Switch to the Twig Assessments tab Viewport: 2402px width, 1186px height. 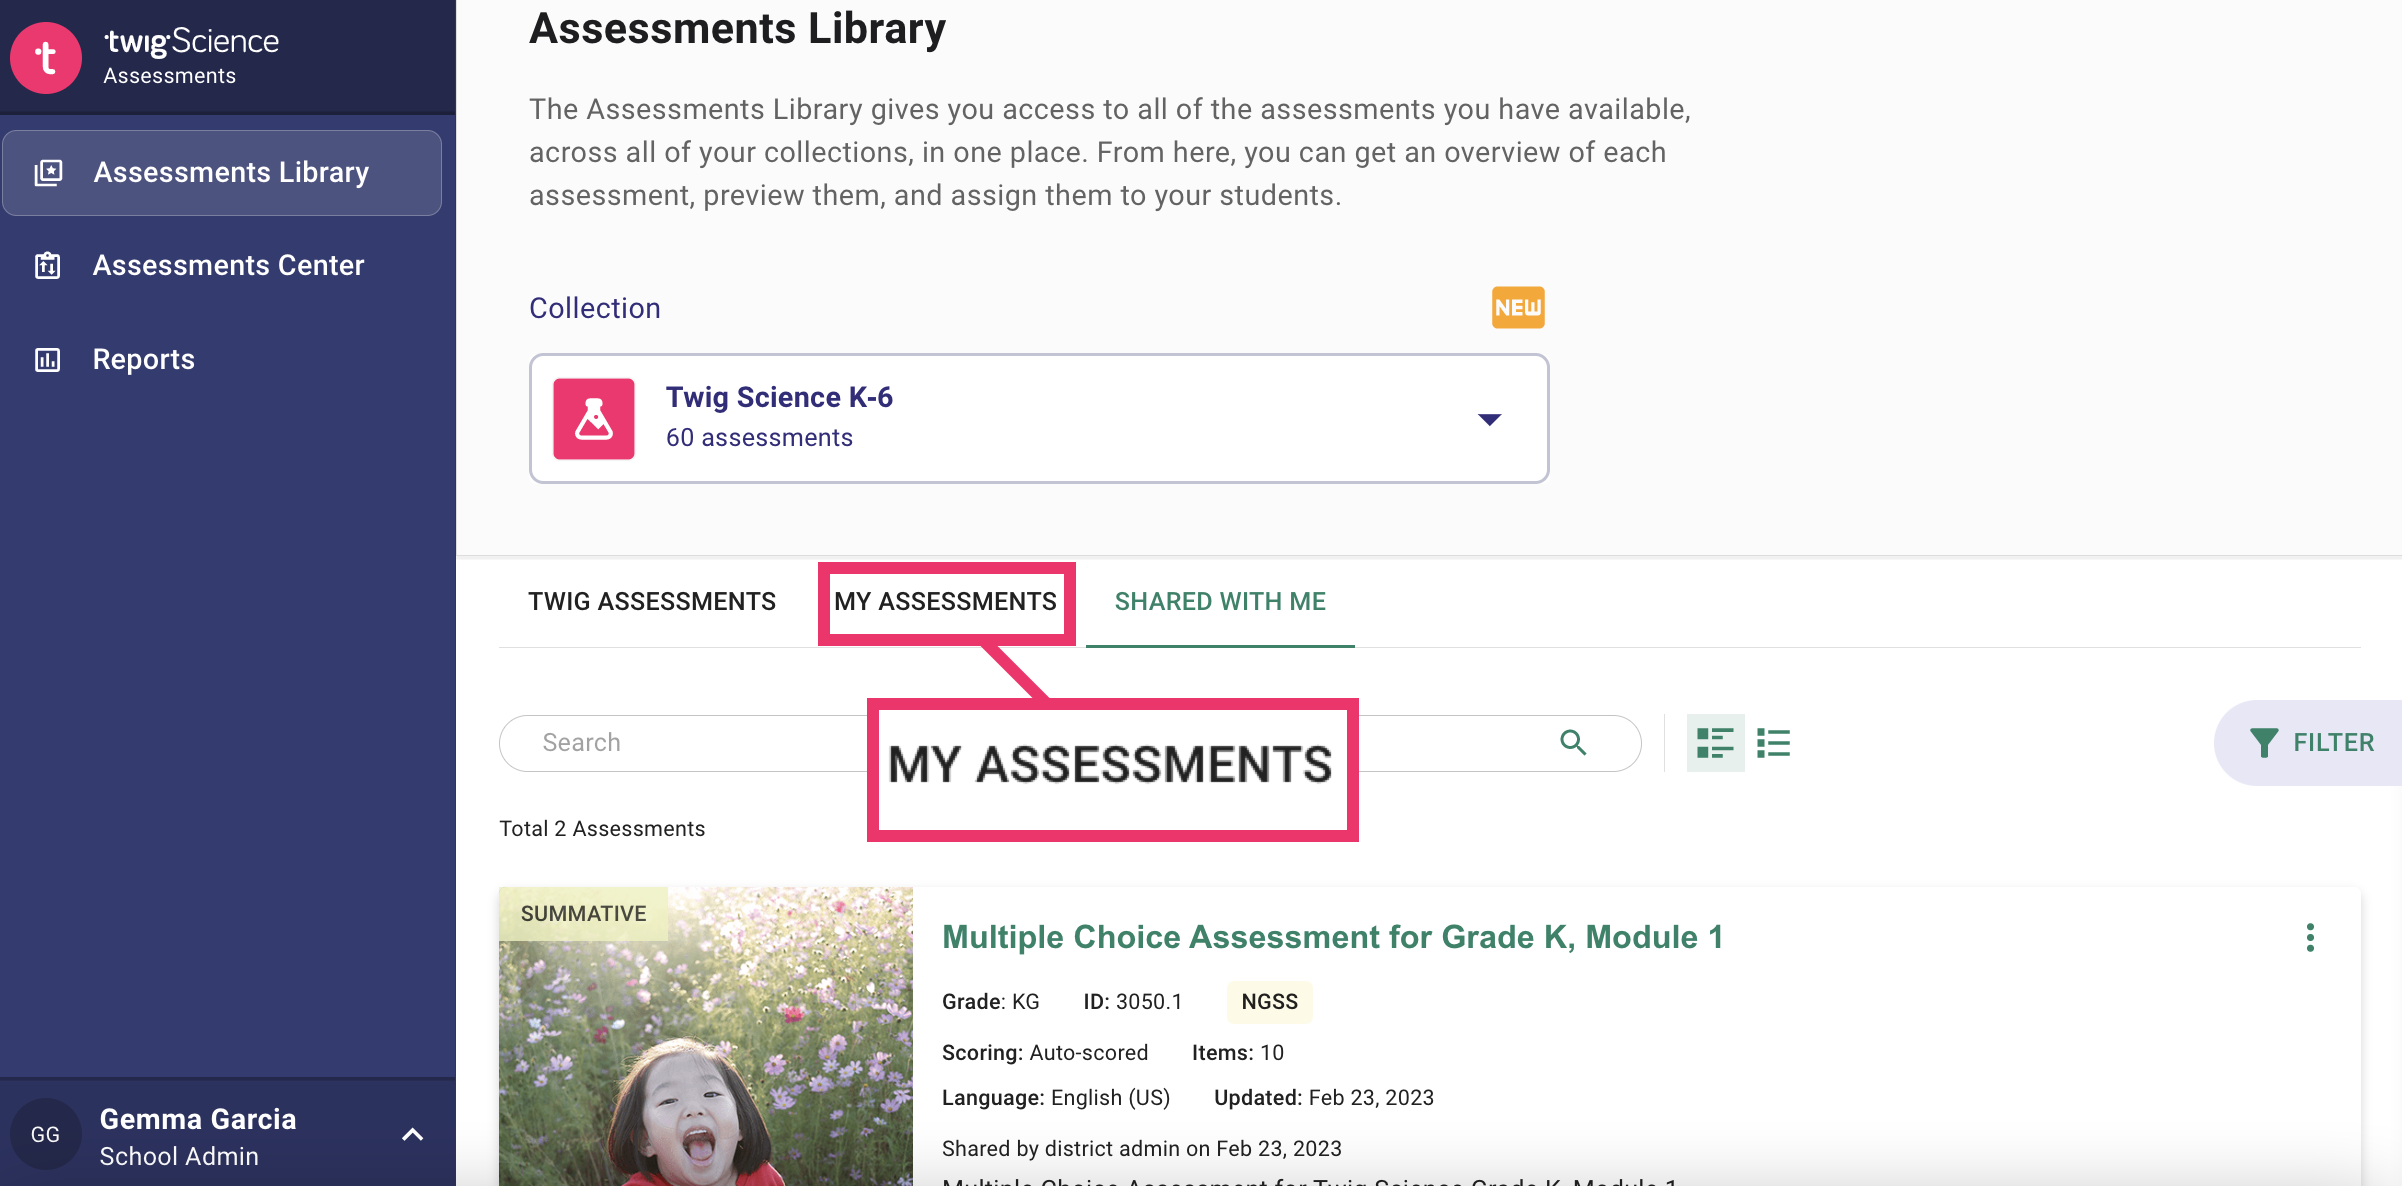click(x=652, y=602)
